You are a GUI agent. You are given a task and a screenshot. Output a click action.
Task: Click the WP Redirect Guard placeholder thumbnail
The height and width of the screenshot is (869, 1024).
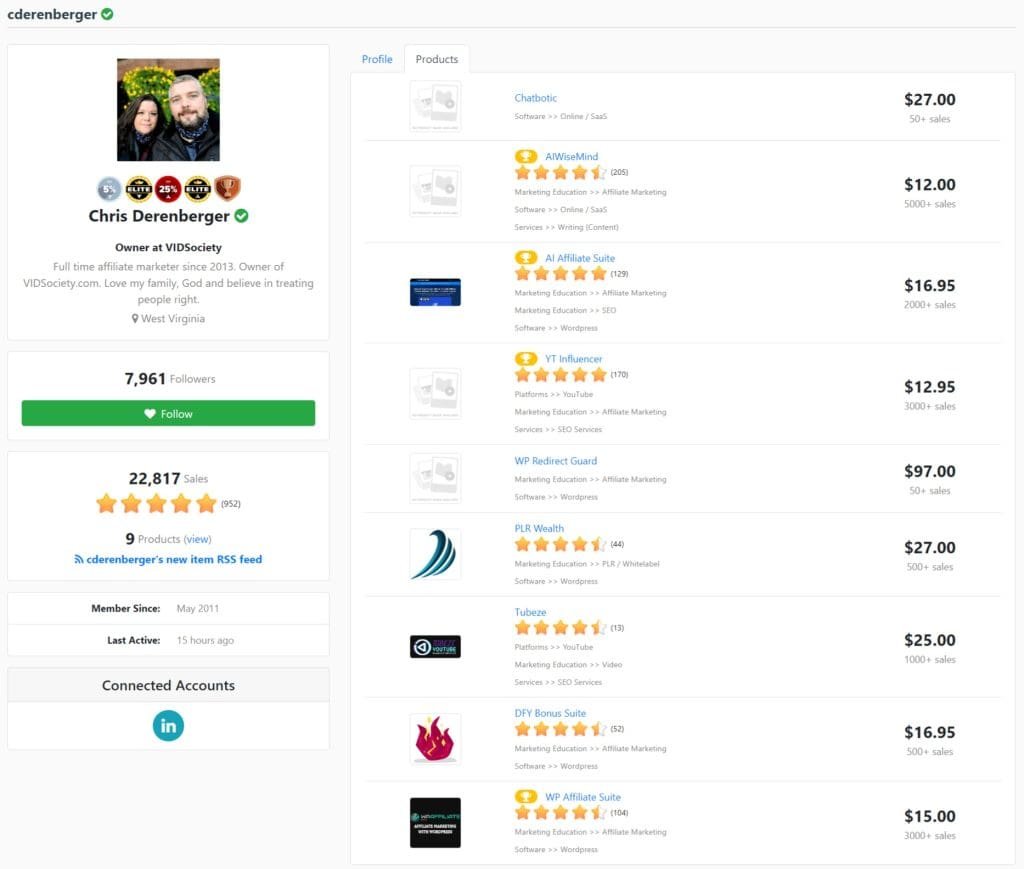(x=435, y=478)
